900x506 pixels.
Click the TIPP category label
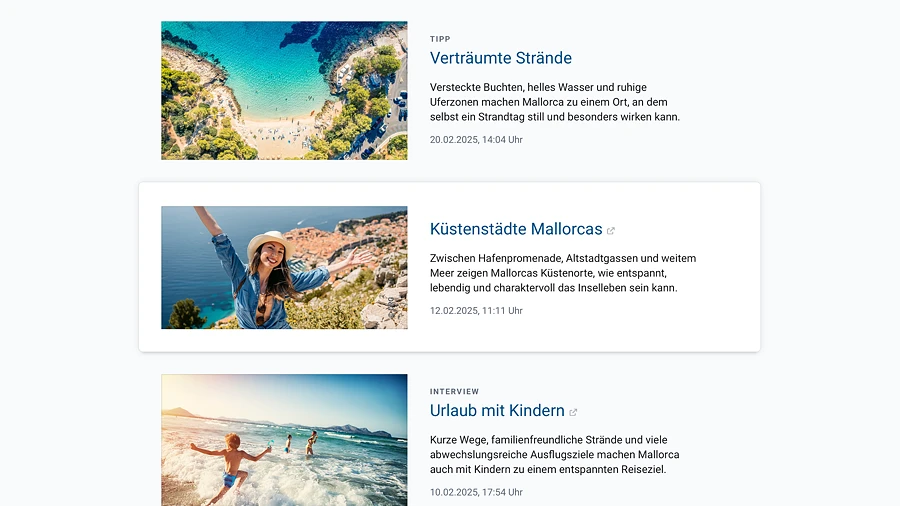click(x=440, y=39)
